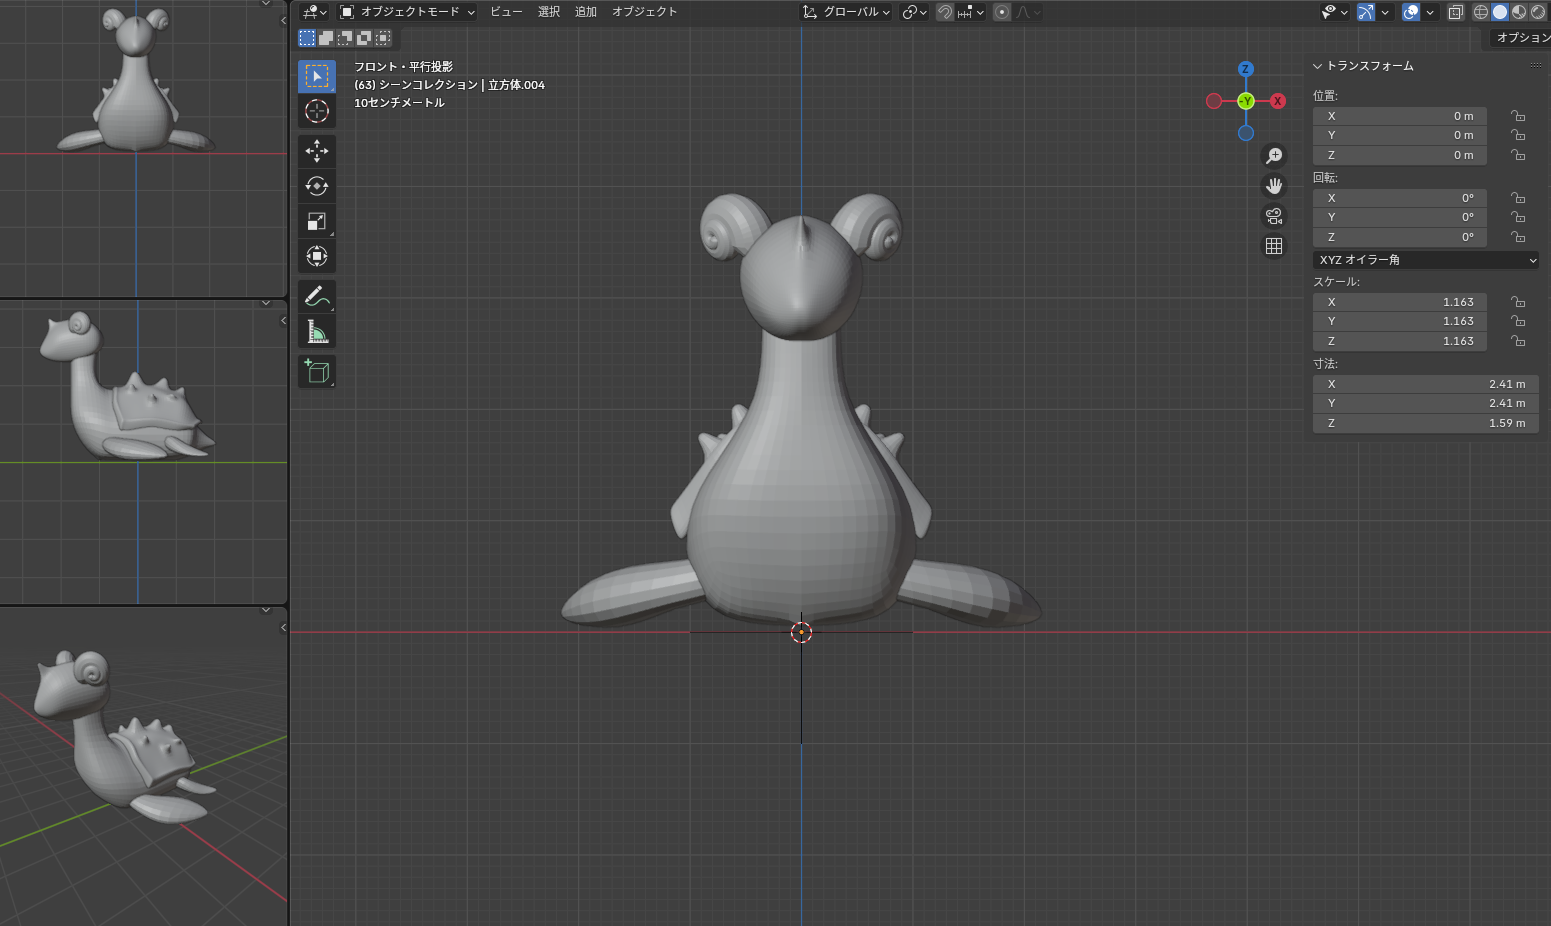Open the 追加 menu

[586, 12]
